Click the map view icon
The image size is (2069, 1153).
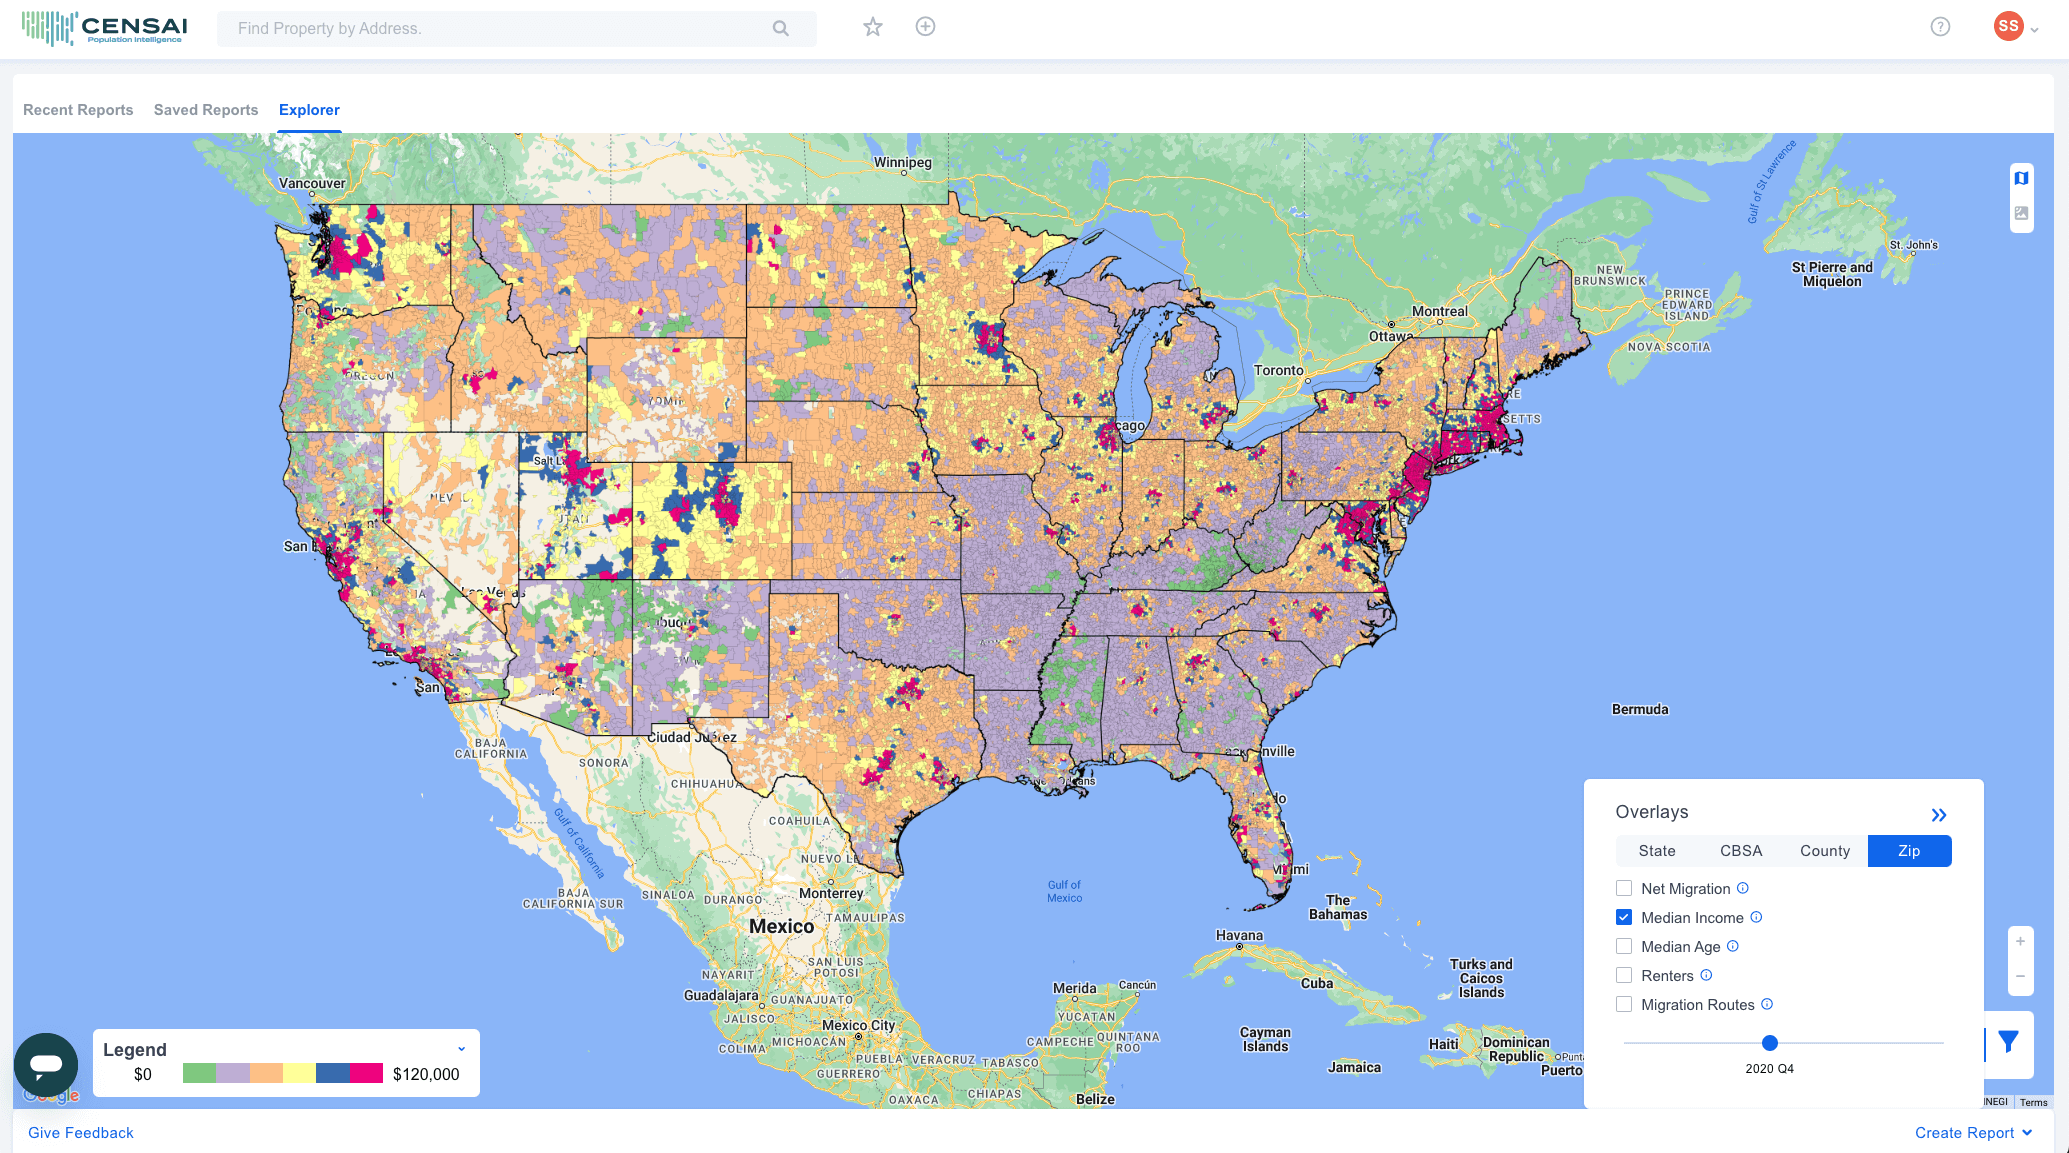[x=2021, y=178]
